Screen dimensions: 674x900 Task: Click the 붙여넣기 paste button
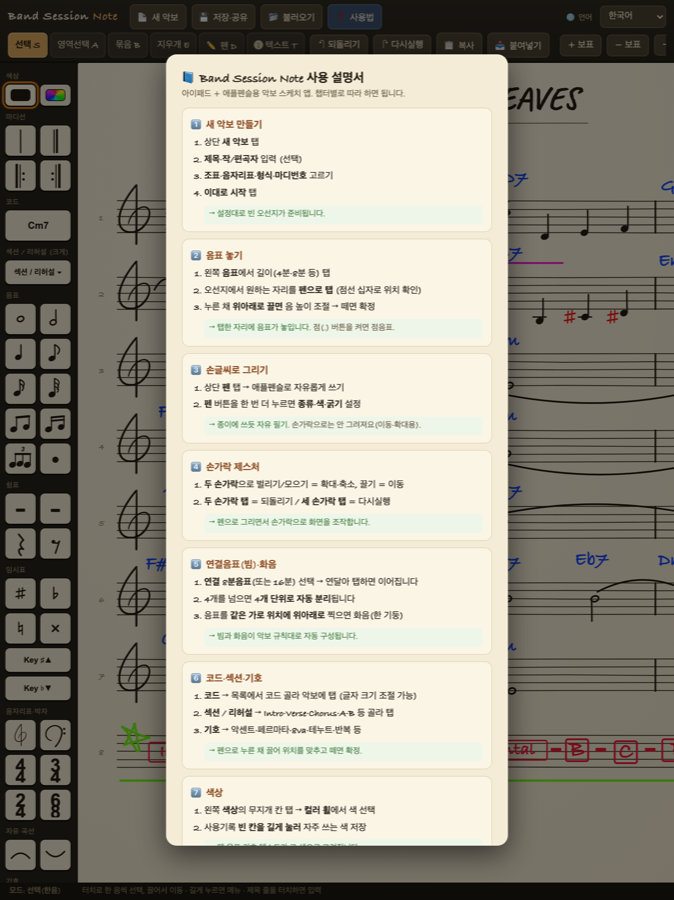click(x=518, y=45)
